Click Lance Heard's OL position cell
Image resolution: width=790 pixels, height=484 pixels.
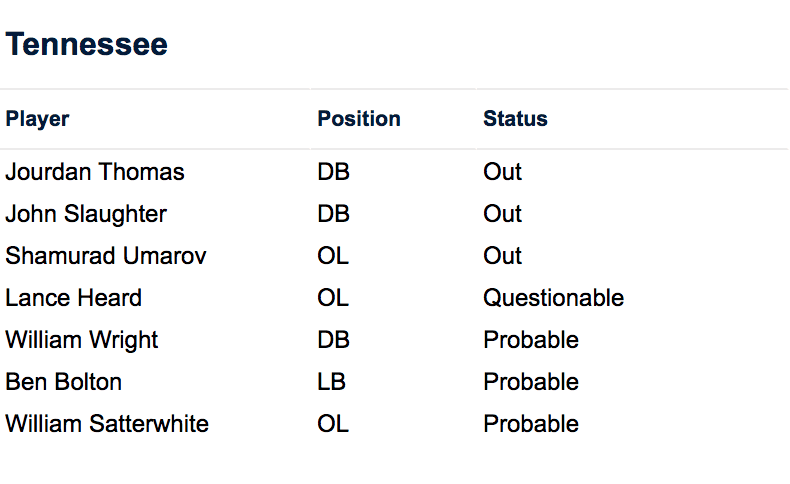click(333, 298)
